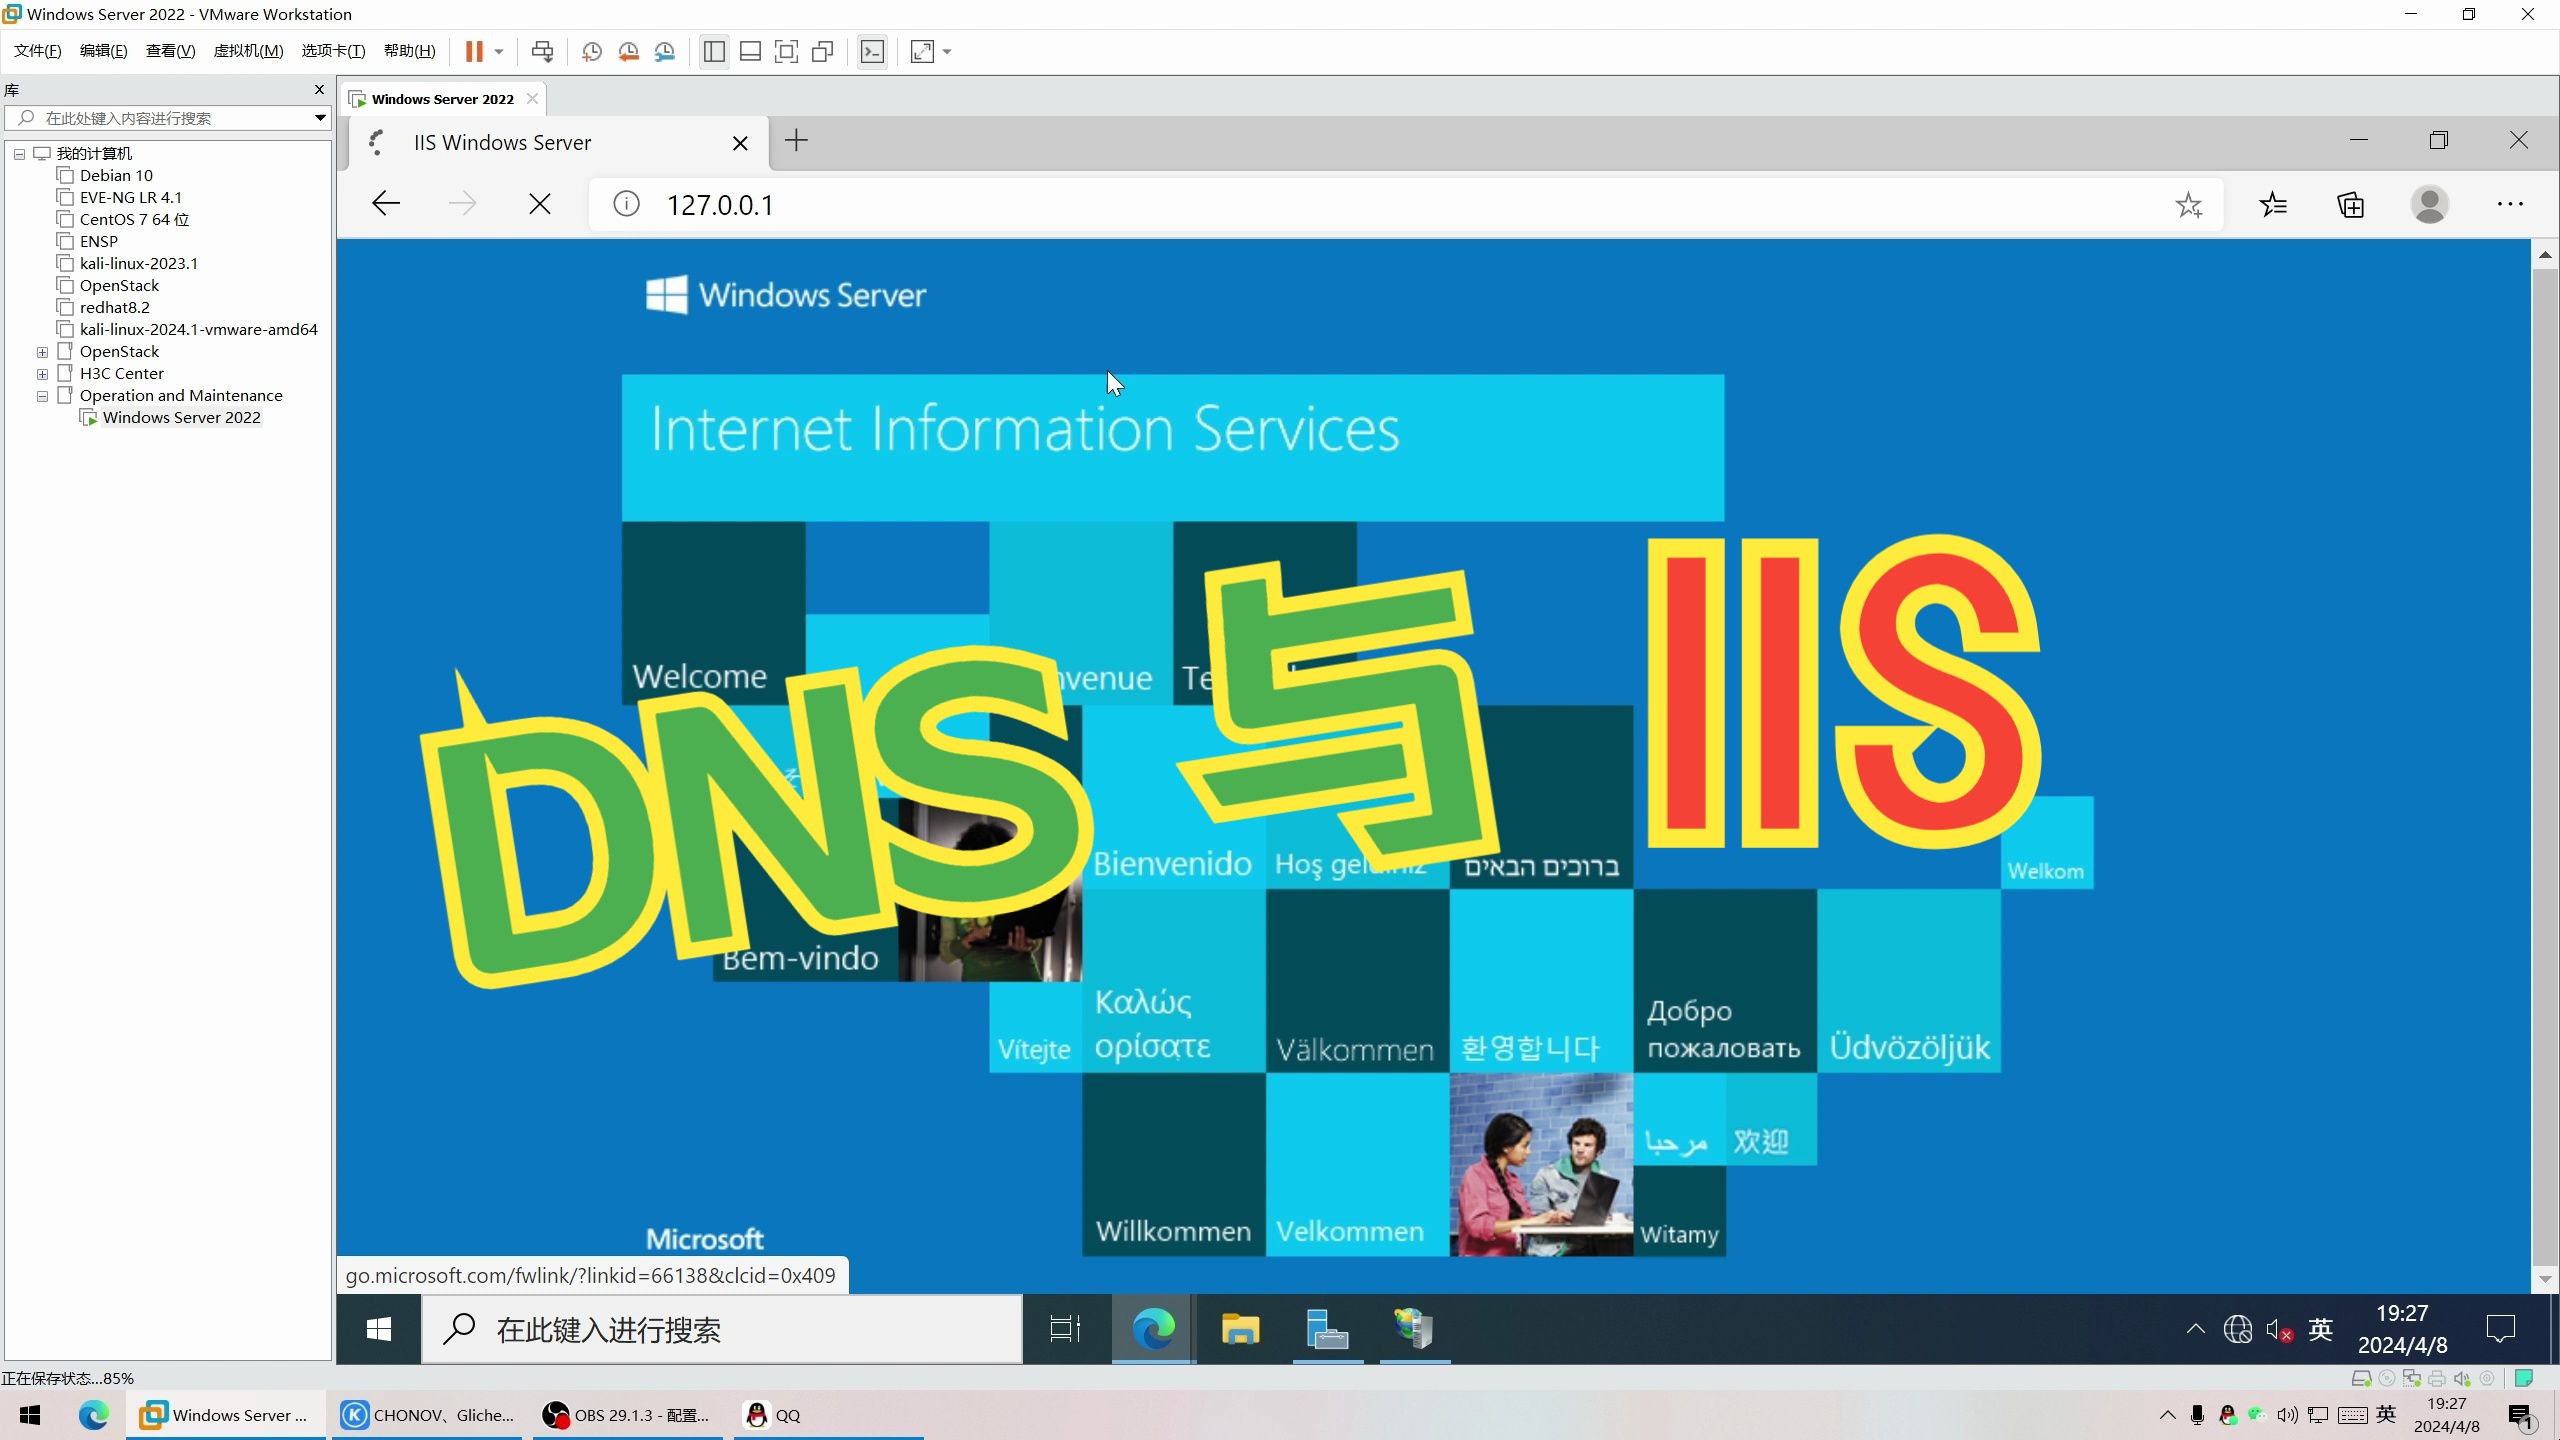This screenshot has width=2560, height=1440.
Task: Go back in the Edge browser
Action: [386, 205]
